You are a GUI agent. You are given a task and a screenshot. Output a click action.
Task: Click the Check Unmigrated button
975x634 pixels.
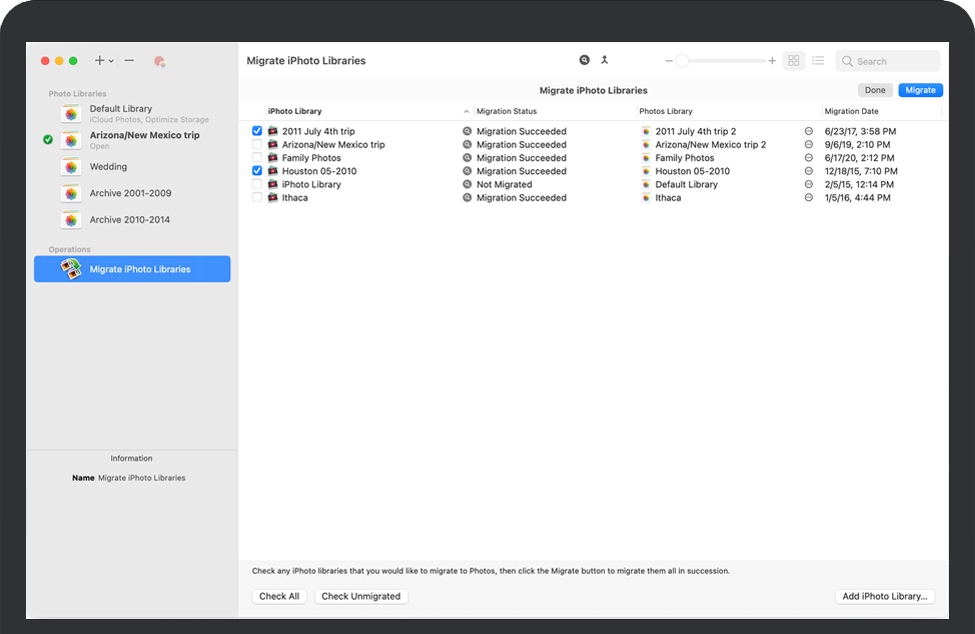click(x=361, y=596)
